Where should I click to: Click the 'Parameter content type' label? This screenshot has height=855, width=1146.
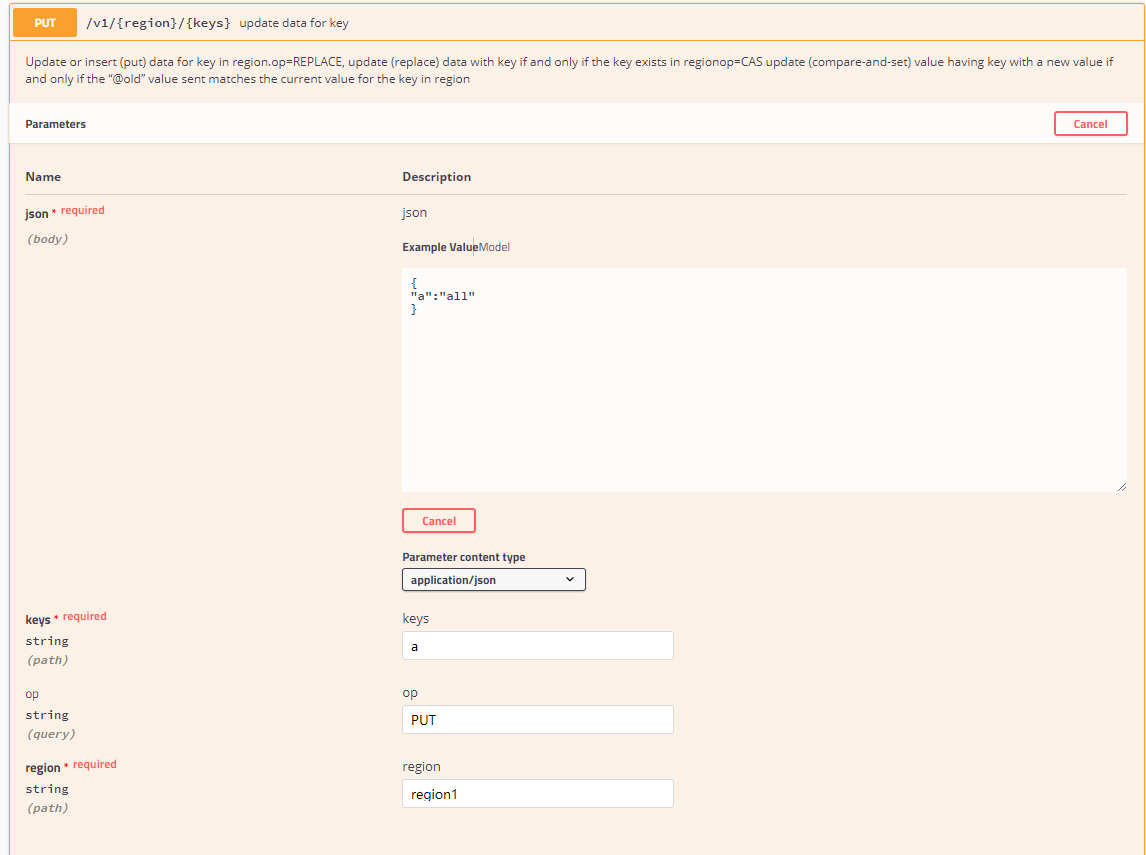coord(463,557)
